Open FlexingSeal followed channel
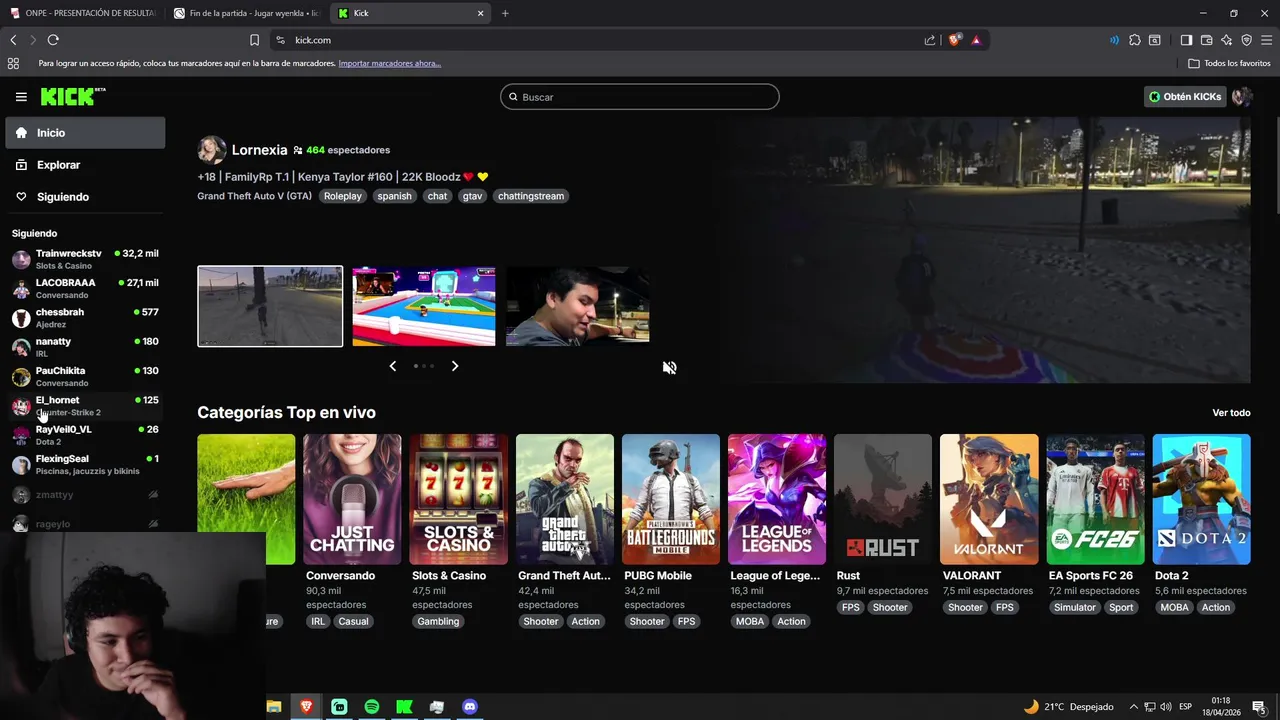 (x=85, y=464)
